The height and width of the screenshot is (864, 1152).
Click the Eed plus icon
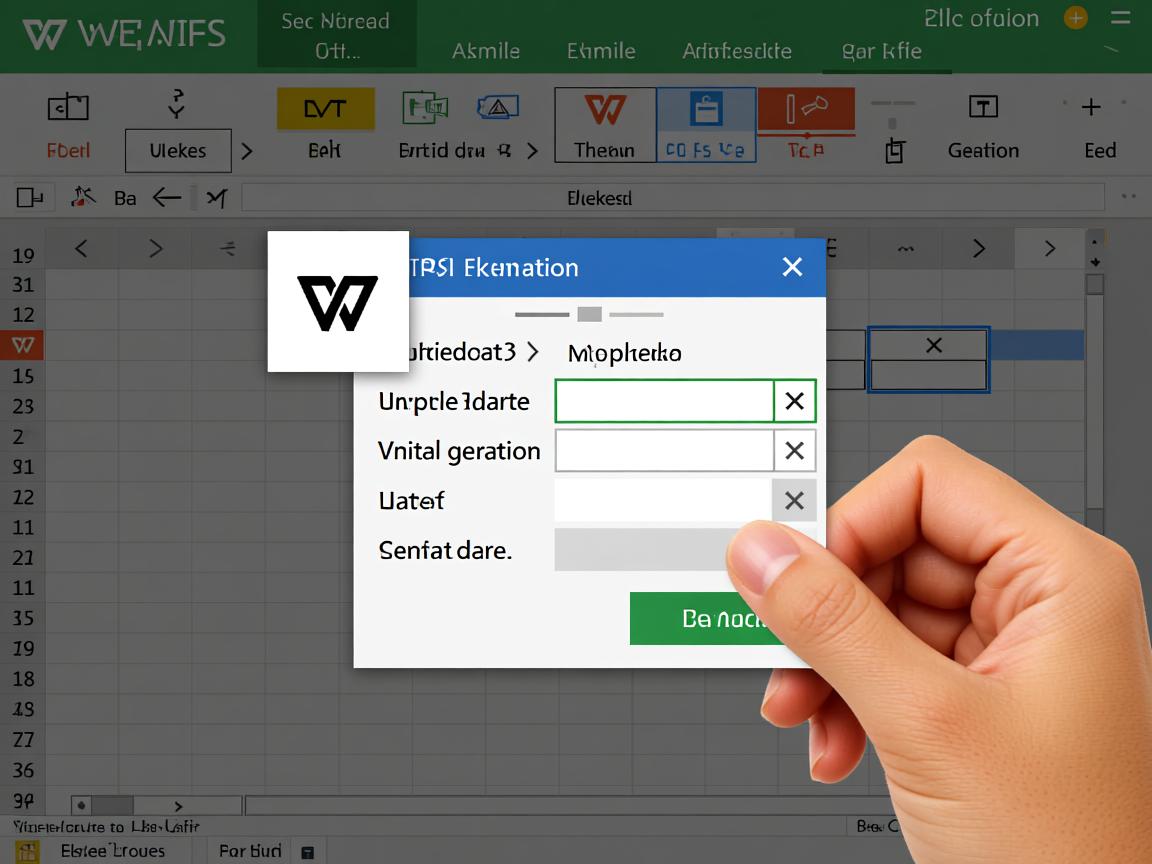(1090, 107)
